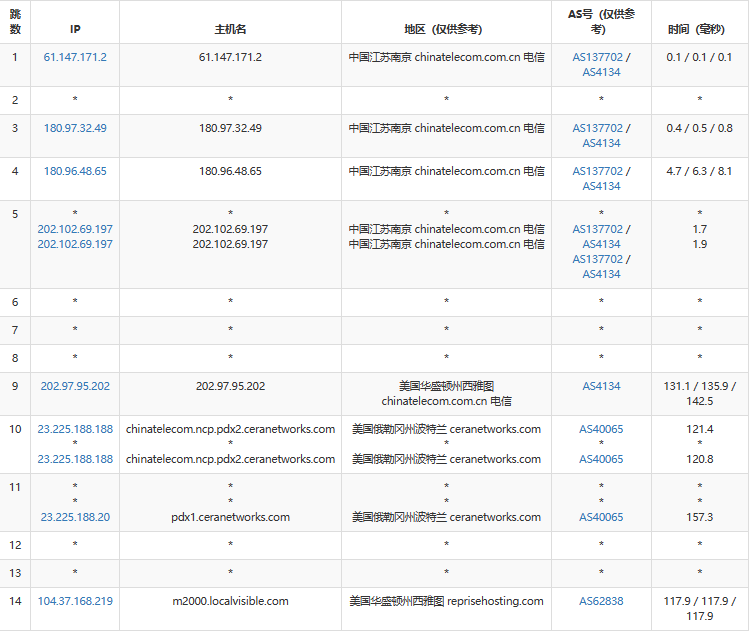Select hostname pdx1.ceranetworks.com
750x633 pixels.
coord(231,517)
